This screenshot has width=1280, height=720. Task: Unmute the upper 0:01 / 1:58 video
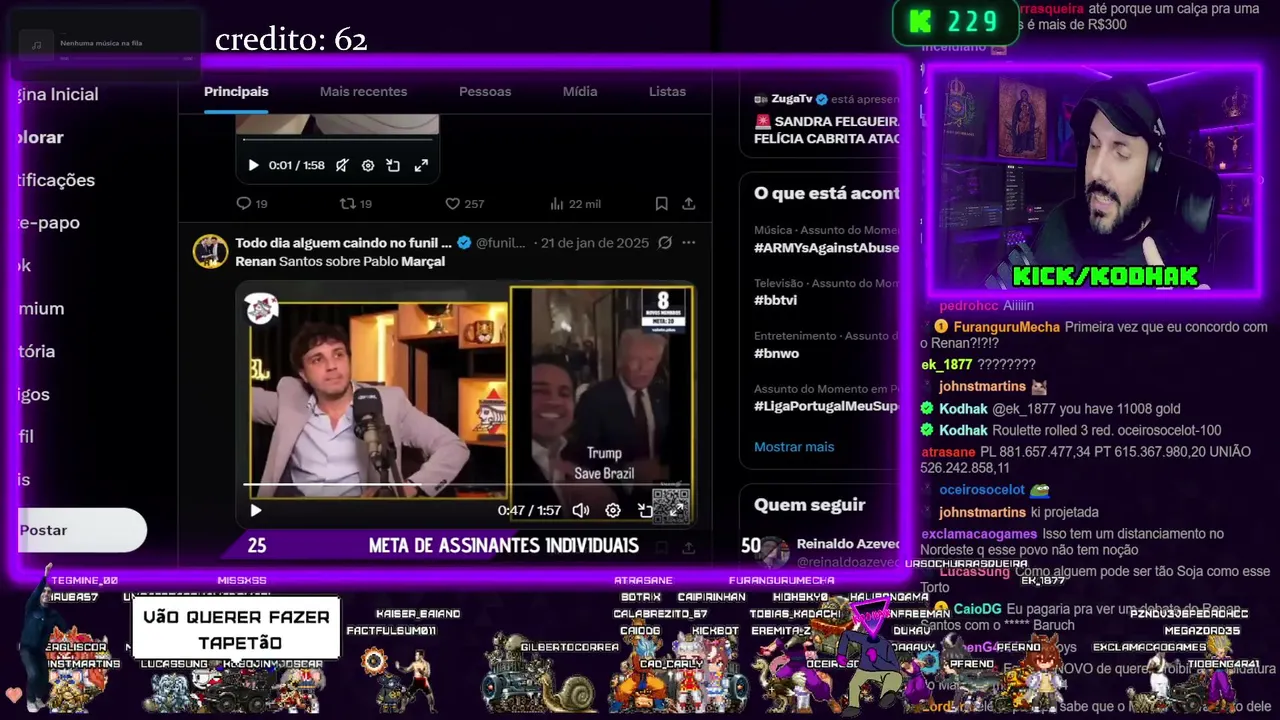pos(342,165)
